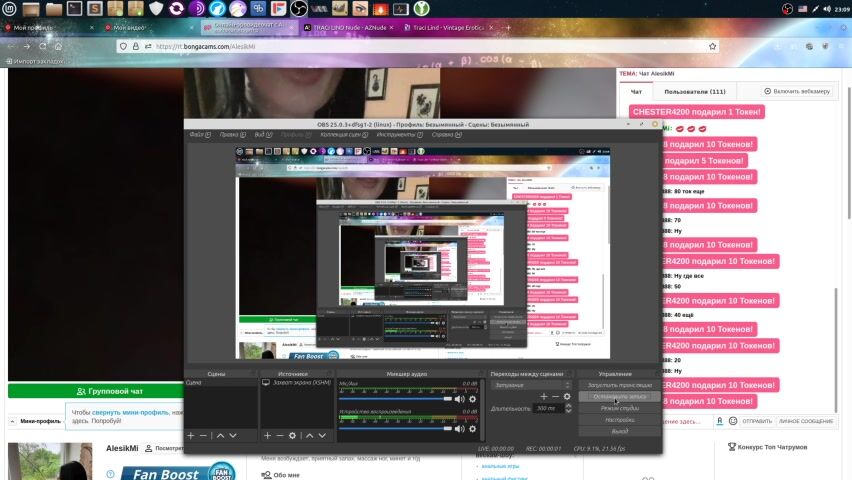Add a new source with plus icon

coord(267,436)
